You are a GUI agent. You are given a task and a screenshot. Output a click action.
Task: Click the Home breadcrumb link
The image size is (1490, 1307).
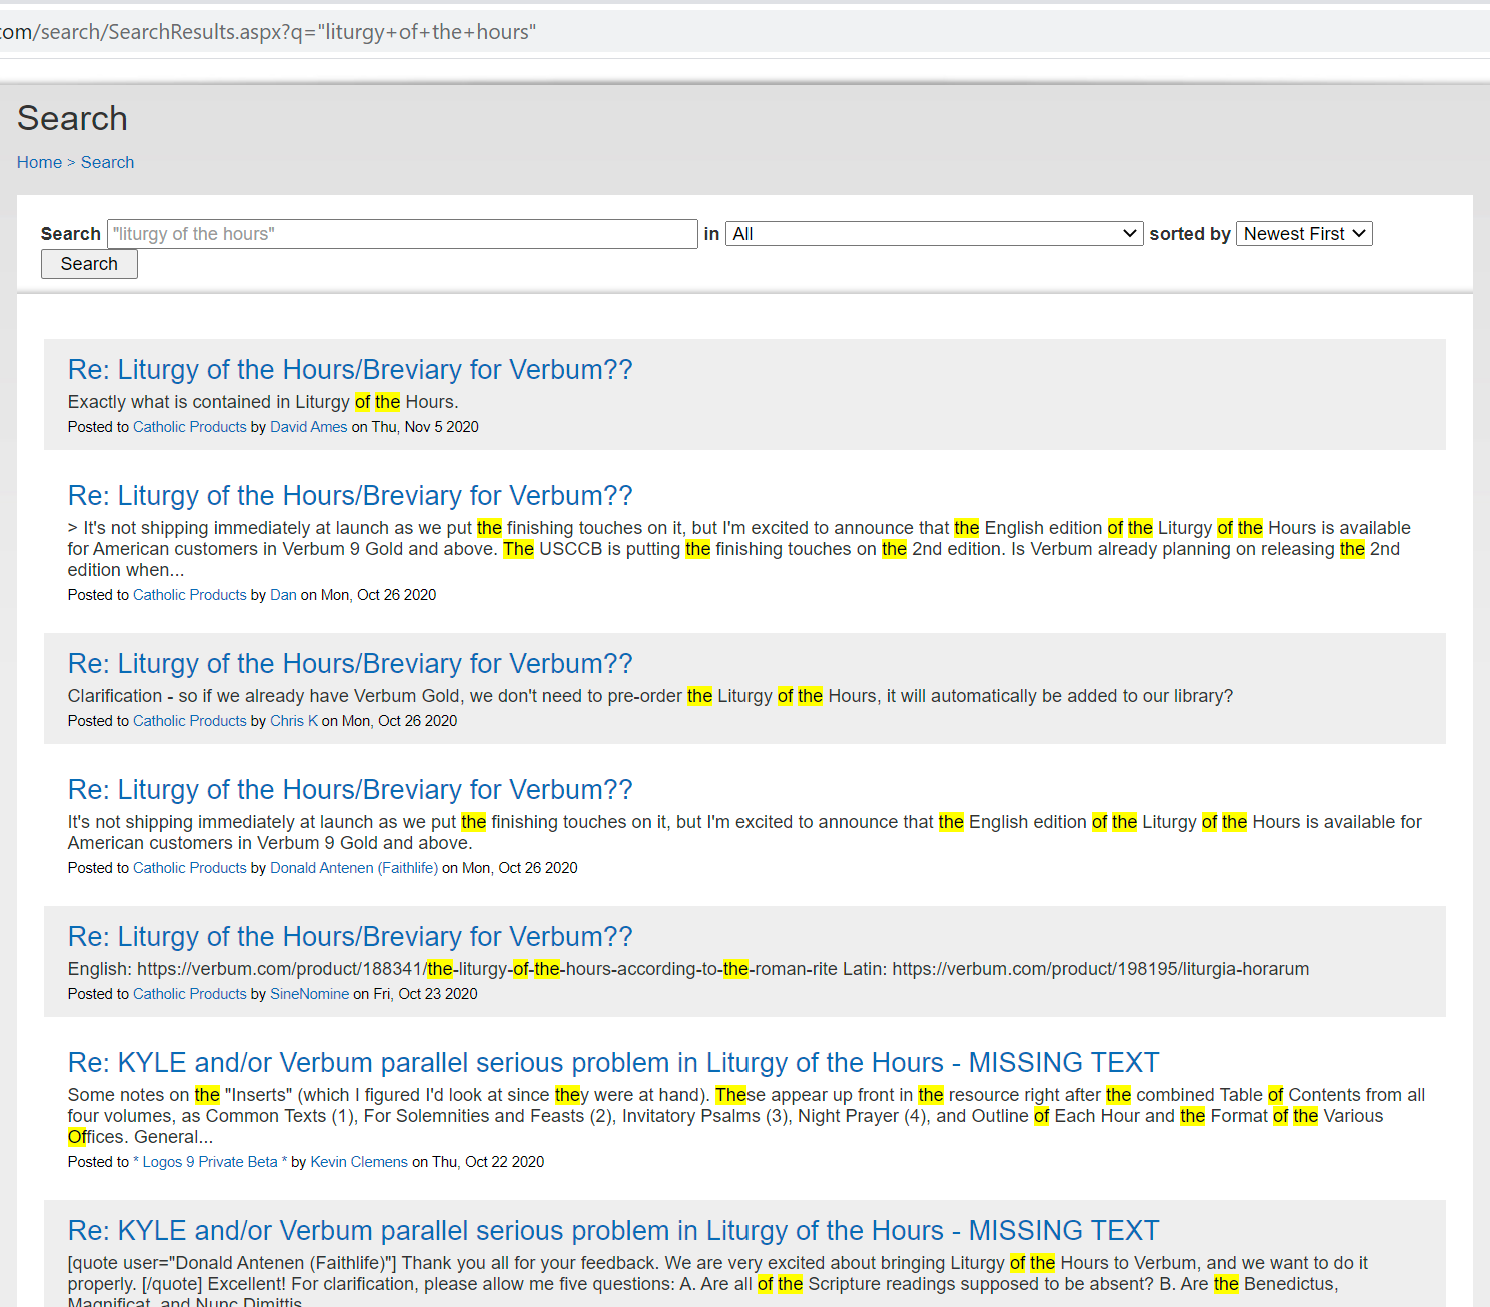tap(39, 162)
